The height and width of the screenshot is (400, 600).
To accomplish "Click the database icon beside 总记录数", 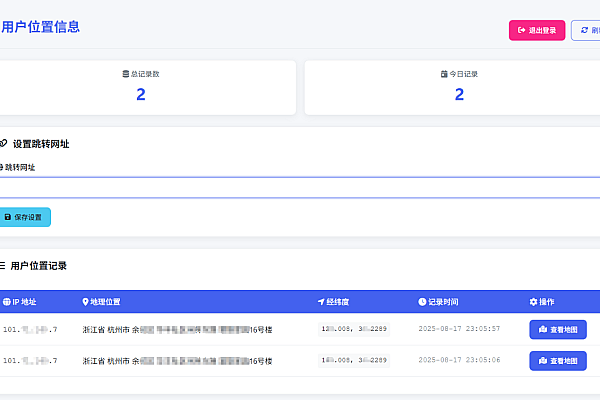I will pos(126,74).
